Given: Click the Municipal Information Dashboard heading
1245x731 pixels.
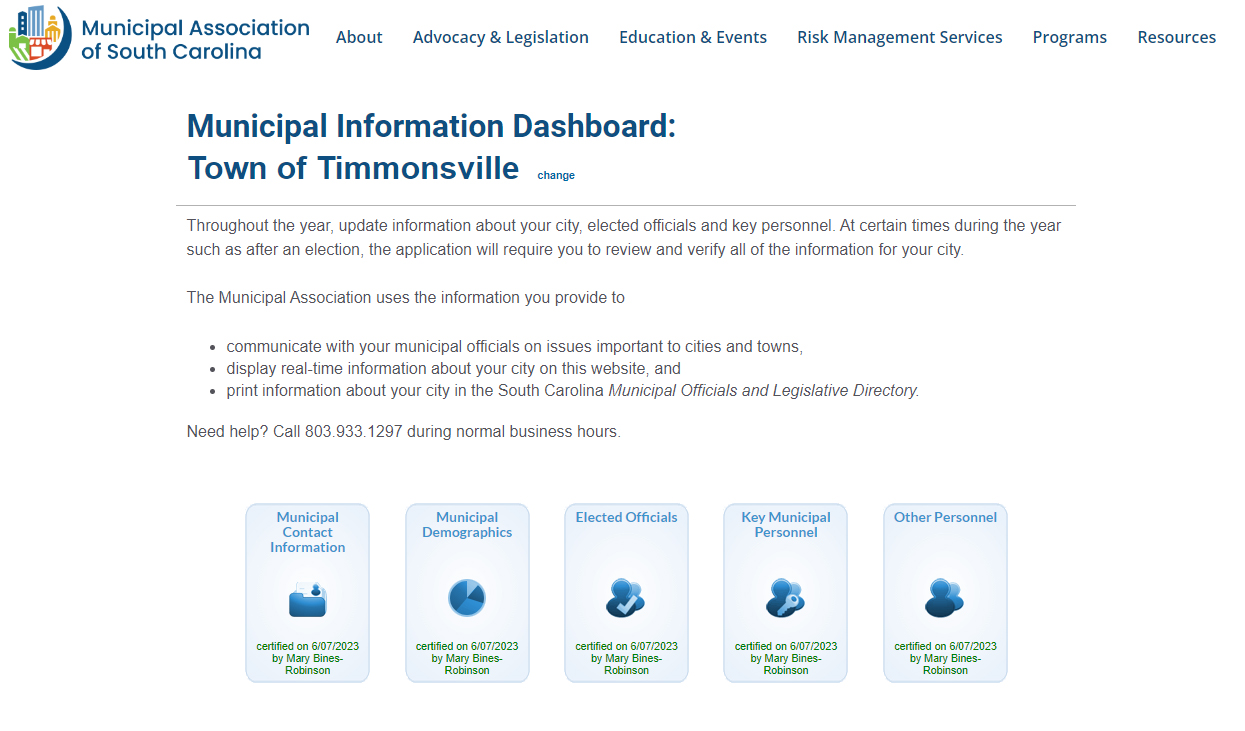Looking at the screenshot, I should point(431,127).
